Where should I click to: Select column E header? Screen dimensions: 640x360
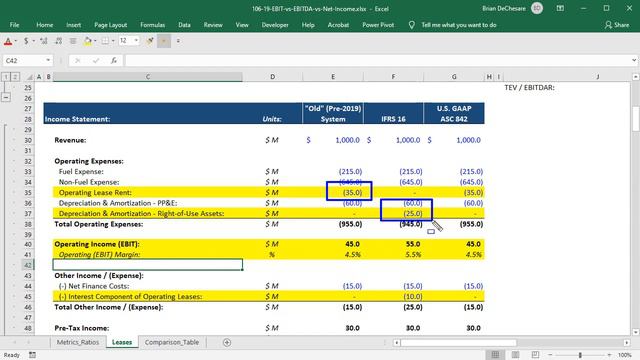point(333,77)
